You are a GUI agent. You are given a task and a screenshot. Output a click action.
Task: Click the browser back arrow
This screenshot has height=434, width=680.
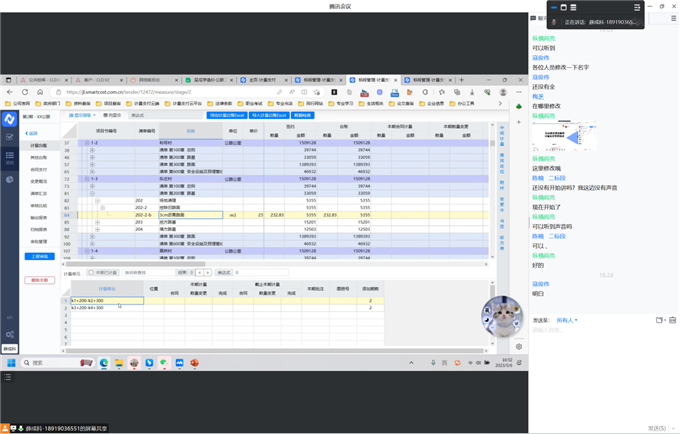tap(12, 92)
